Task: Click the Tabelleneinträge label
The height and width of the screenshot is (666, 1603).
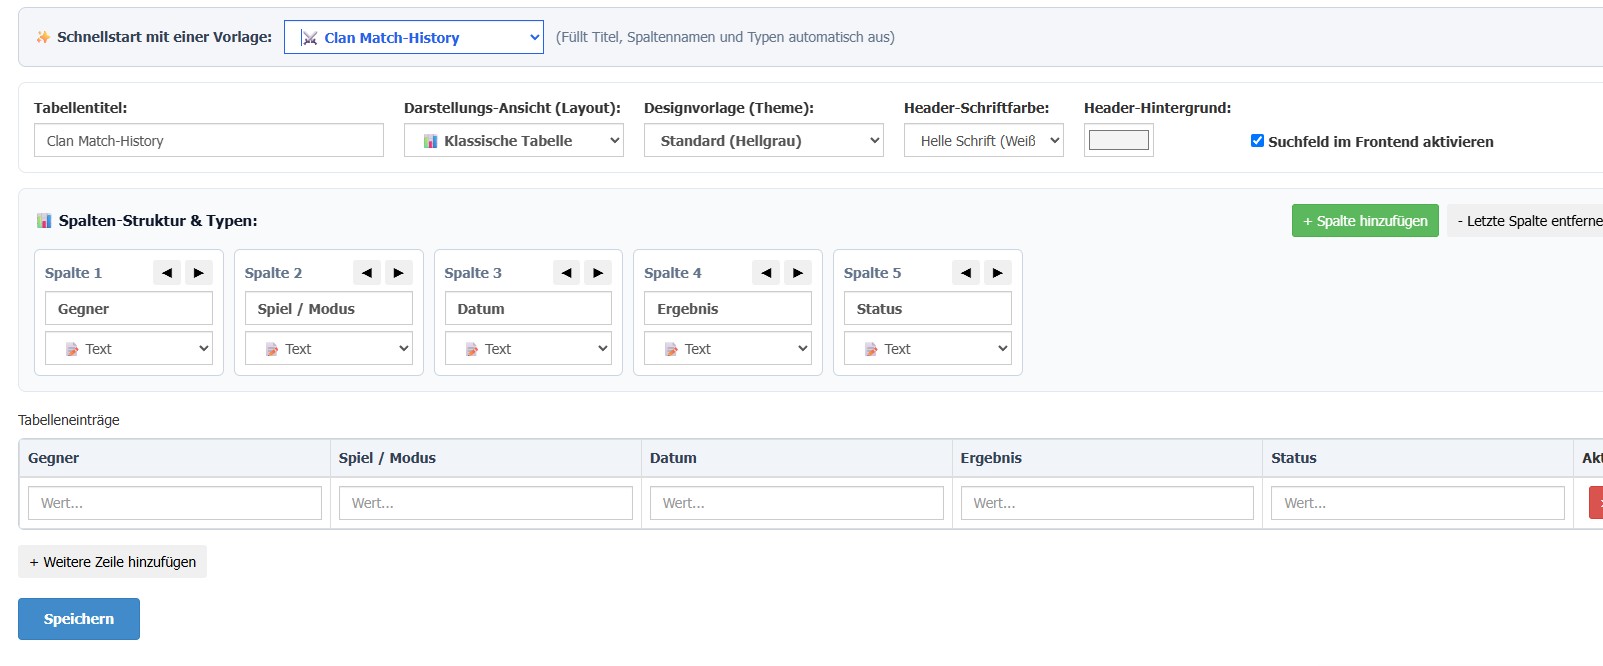Action: pyautogui.click(x=69, y=420)
